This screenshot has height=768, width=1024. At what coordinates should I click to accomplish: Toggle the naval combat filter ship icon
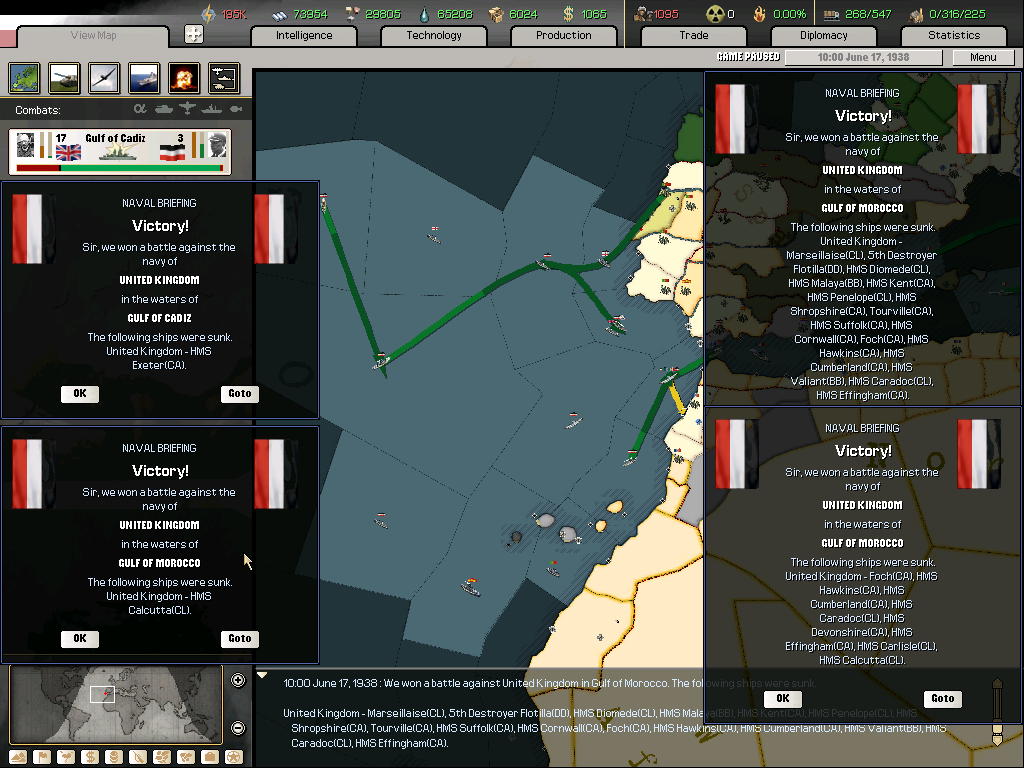[x=212, y=109]
